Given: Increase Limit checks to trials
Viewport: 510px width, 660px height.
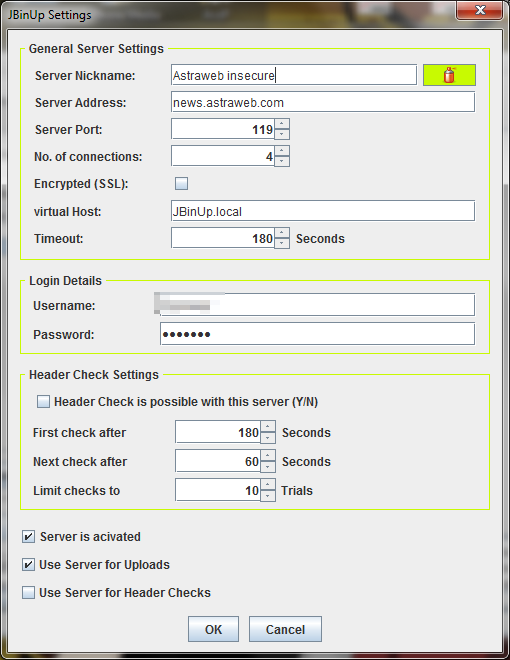Looking at the screenshot, I should (268, 485).
